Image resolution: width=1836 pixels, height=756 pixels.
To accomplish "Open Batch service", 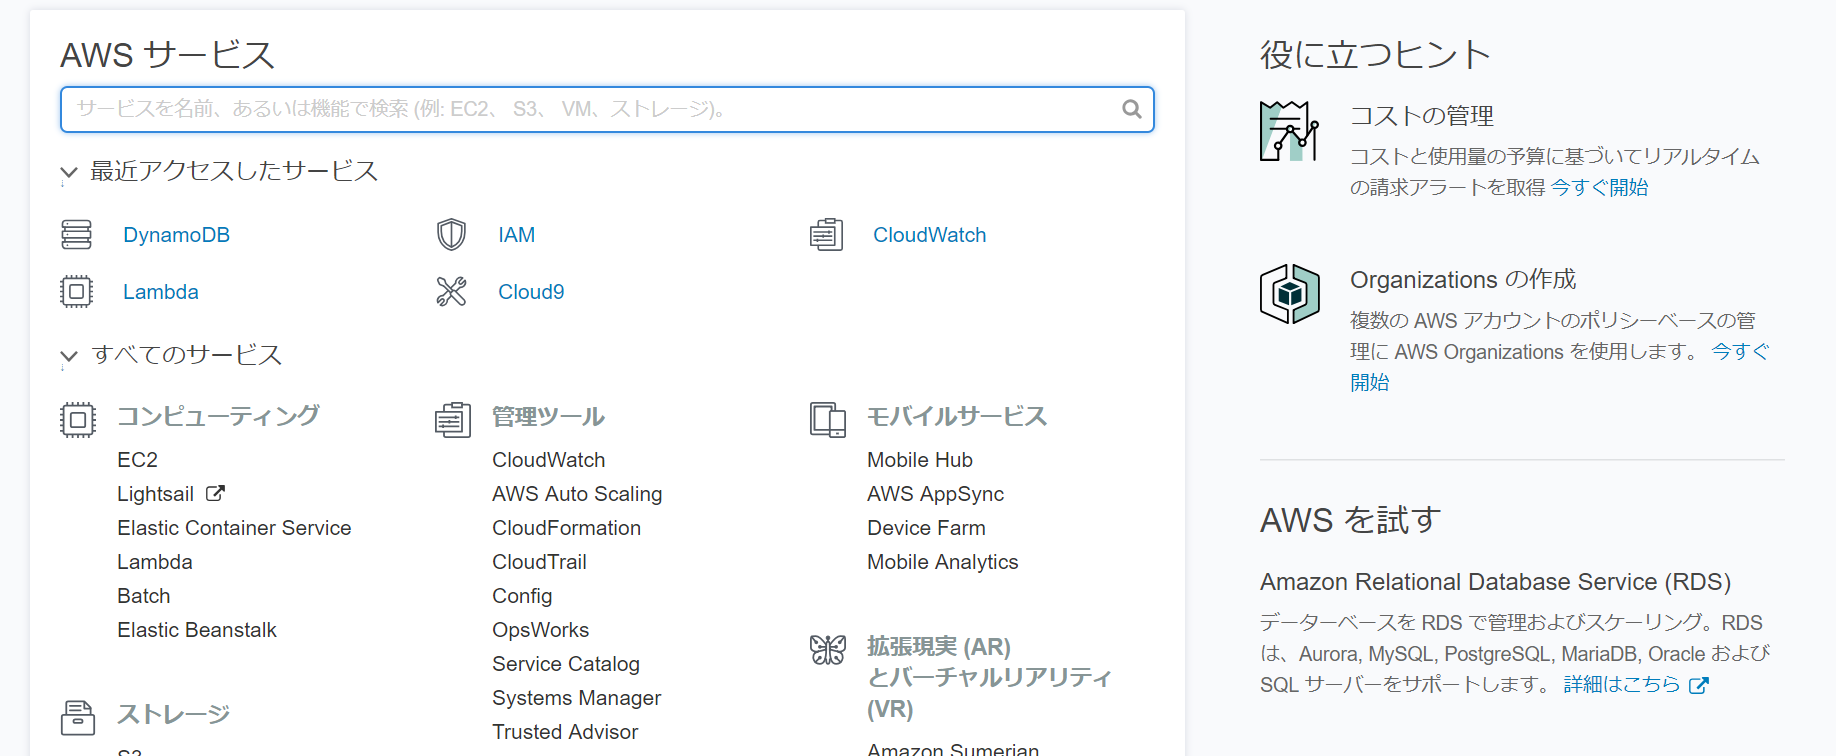I will pyautogui.click(x=143, y=596).
